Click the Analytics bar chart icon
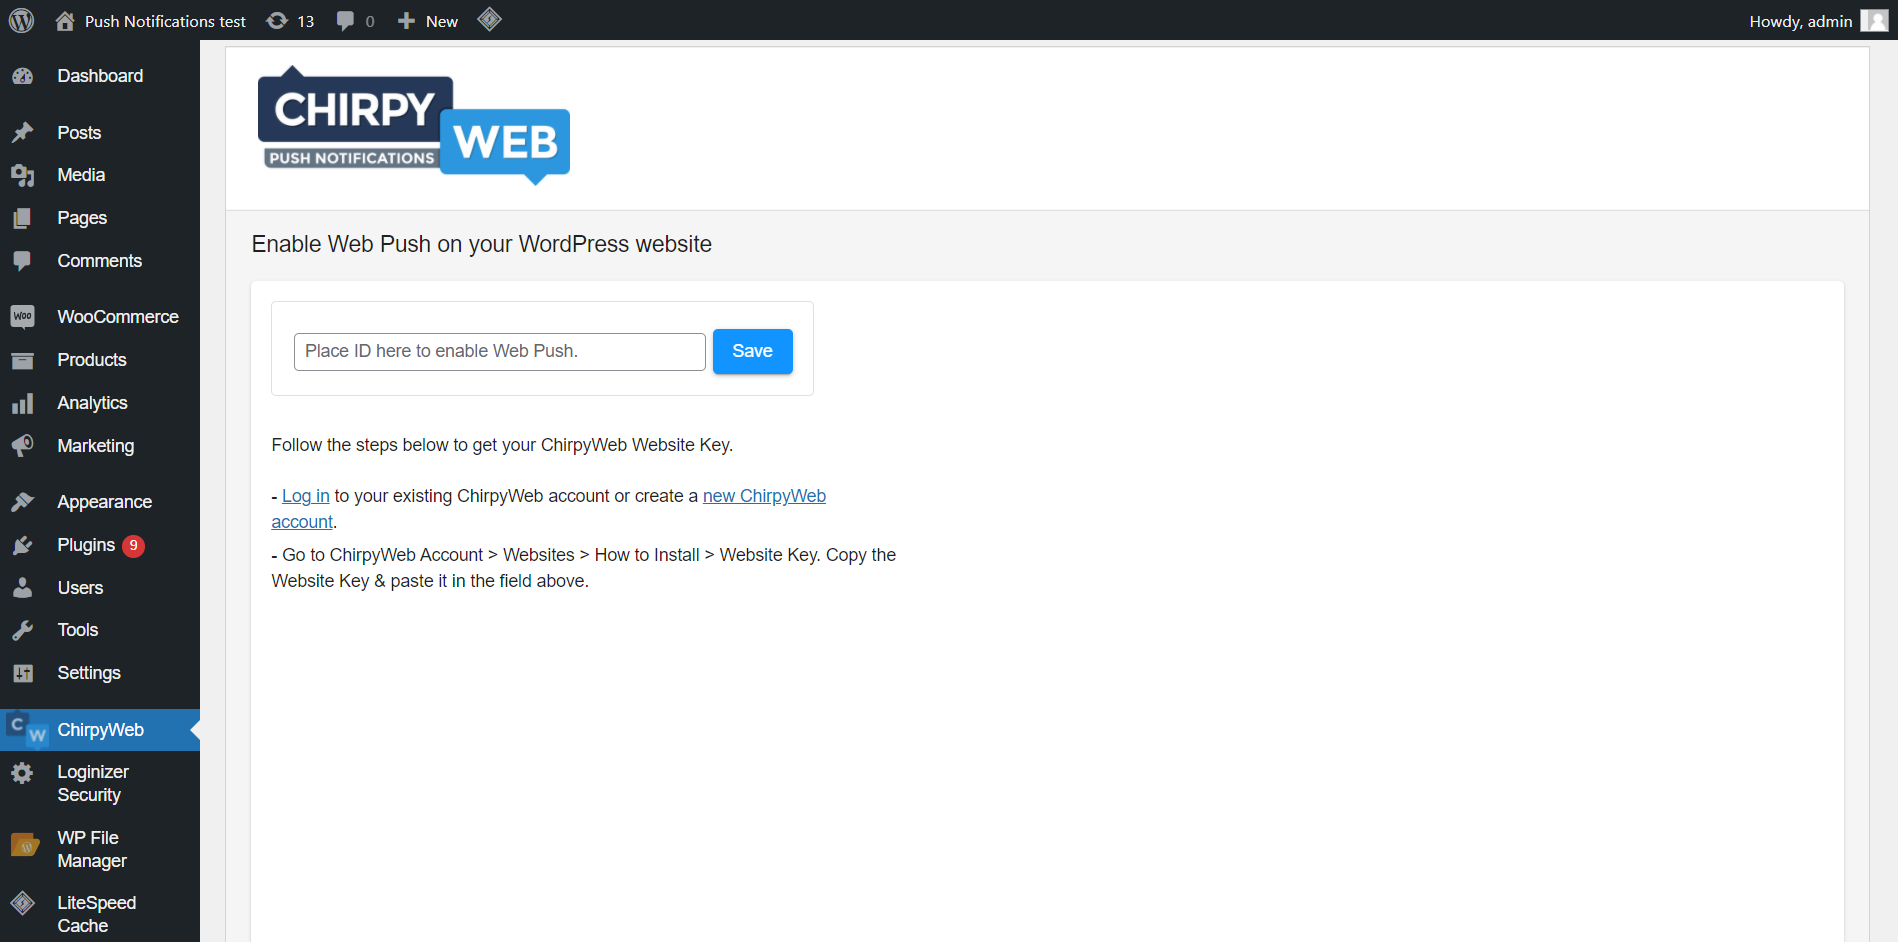The width and height of the screenshot is (1898, 942). 22,403
